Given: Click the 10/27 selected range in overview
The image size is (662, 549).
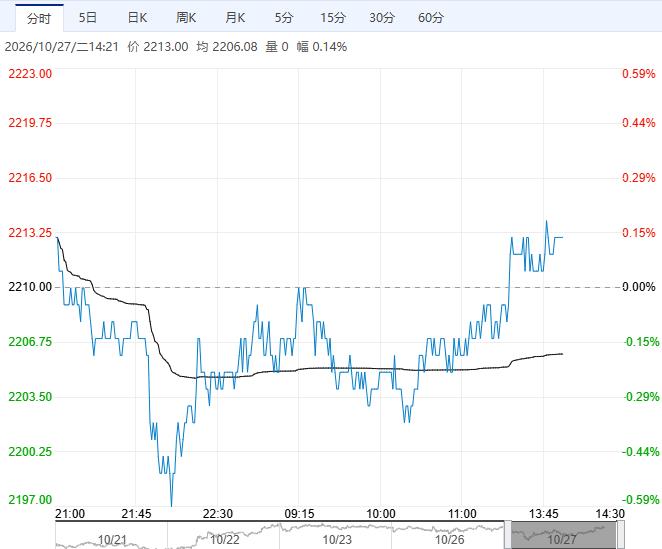Looking at the screenshot, I should [564, 535].
